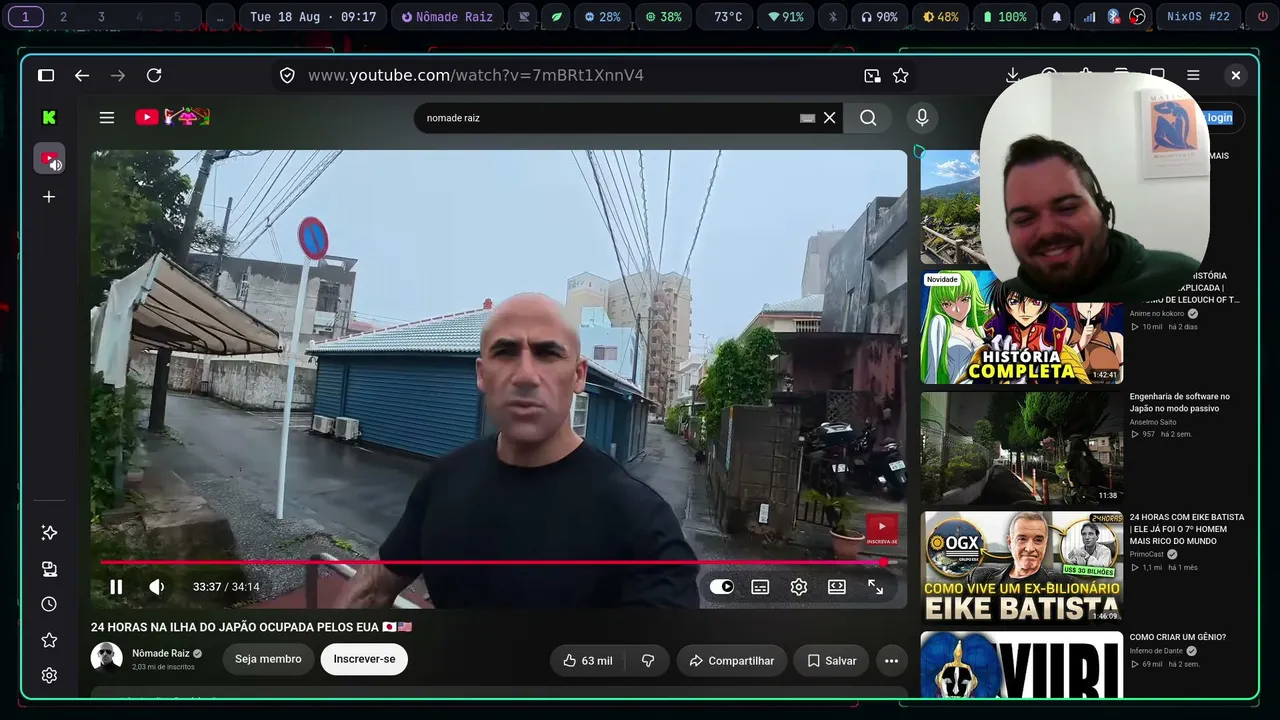This screenshot has width=1280, height=720.
Task: Open the COMO CRIAR UM GÊNIO? title
Action: point(1178,637)
